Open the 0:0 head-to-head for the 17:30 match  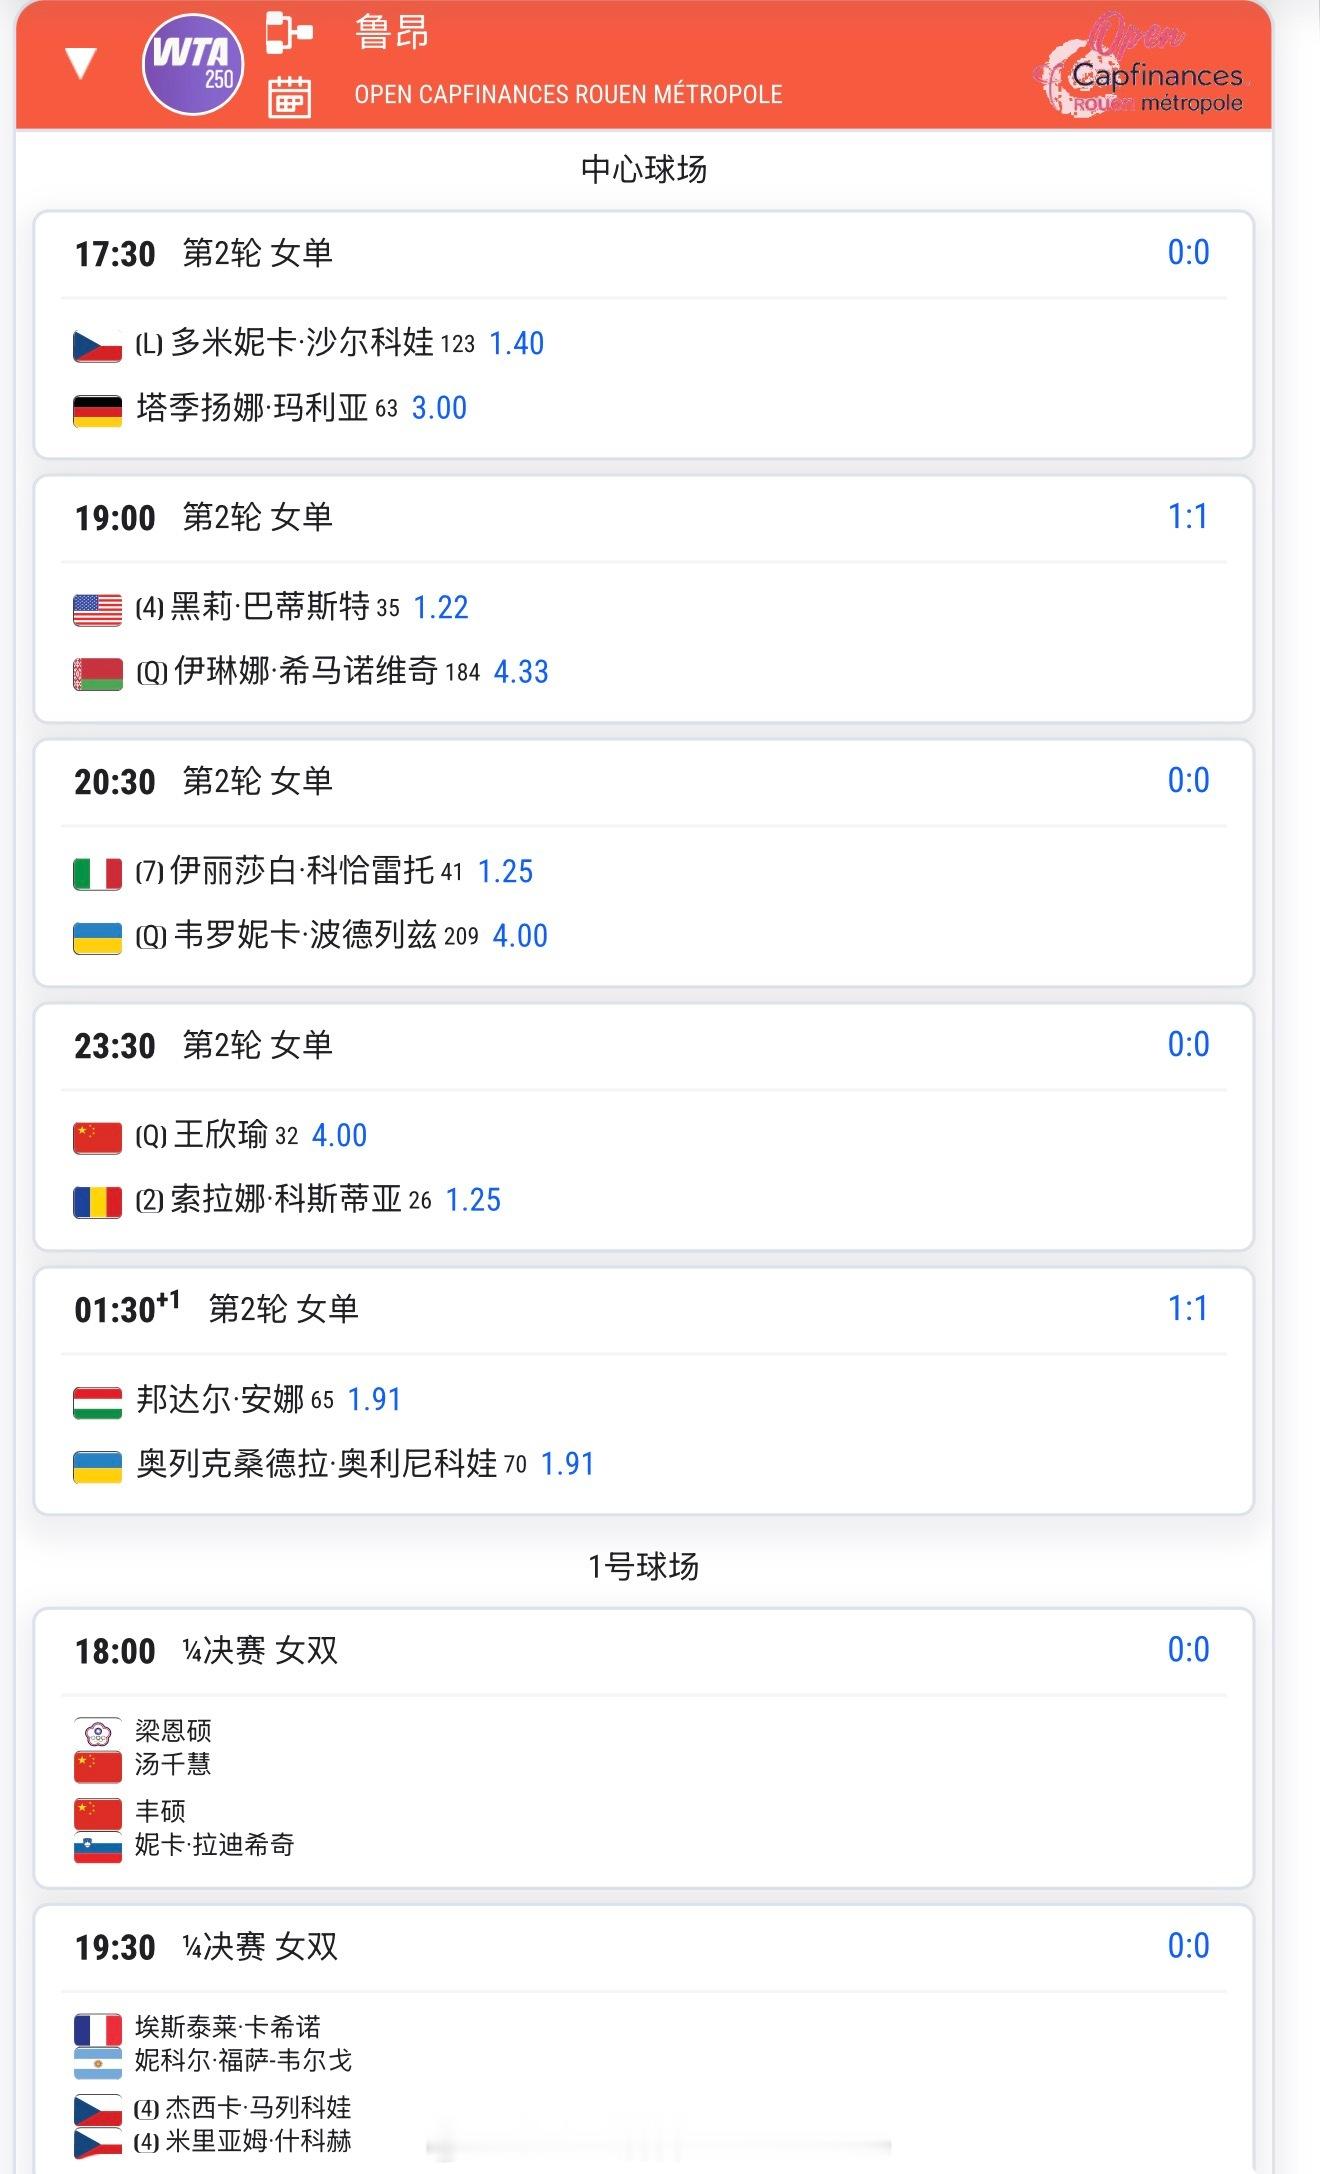click(x=1188, y=253)
